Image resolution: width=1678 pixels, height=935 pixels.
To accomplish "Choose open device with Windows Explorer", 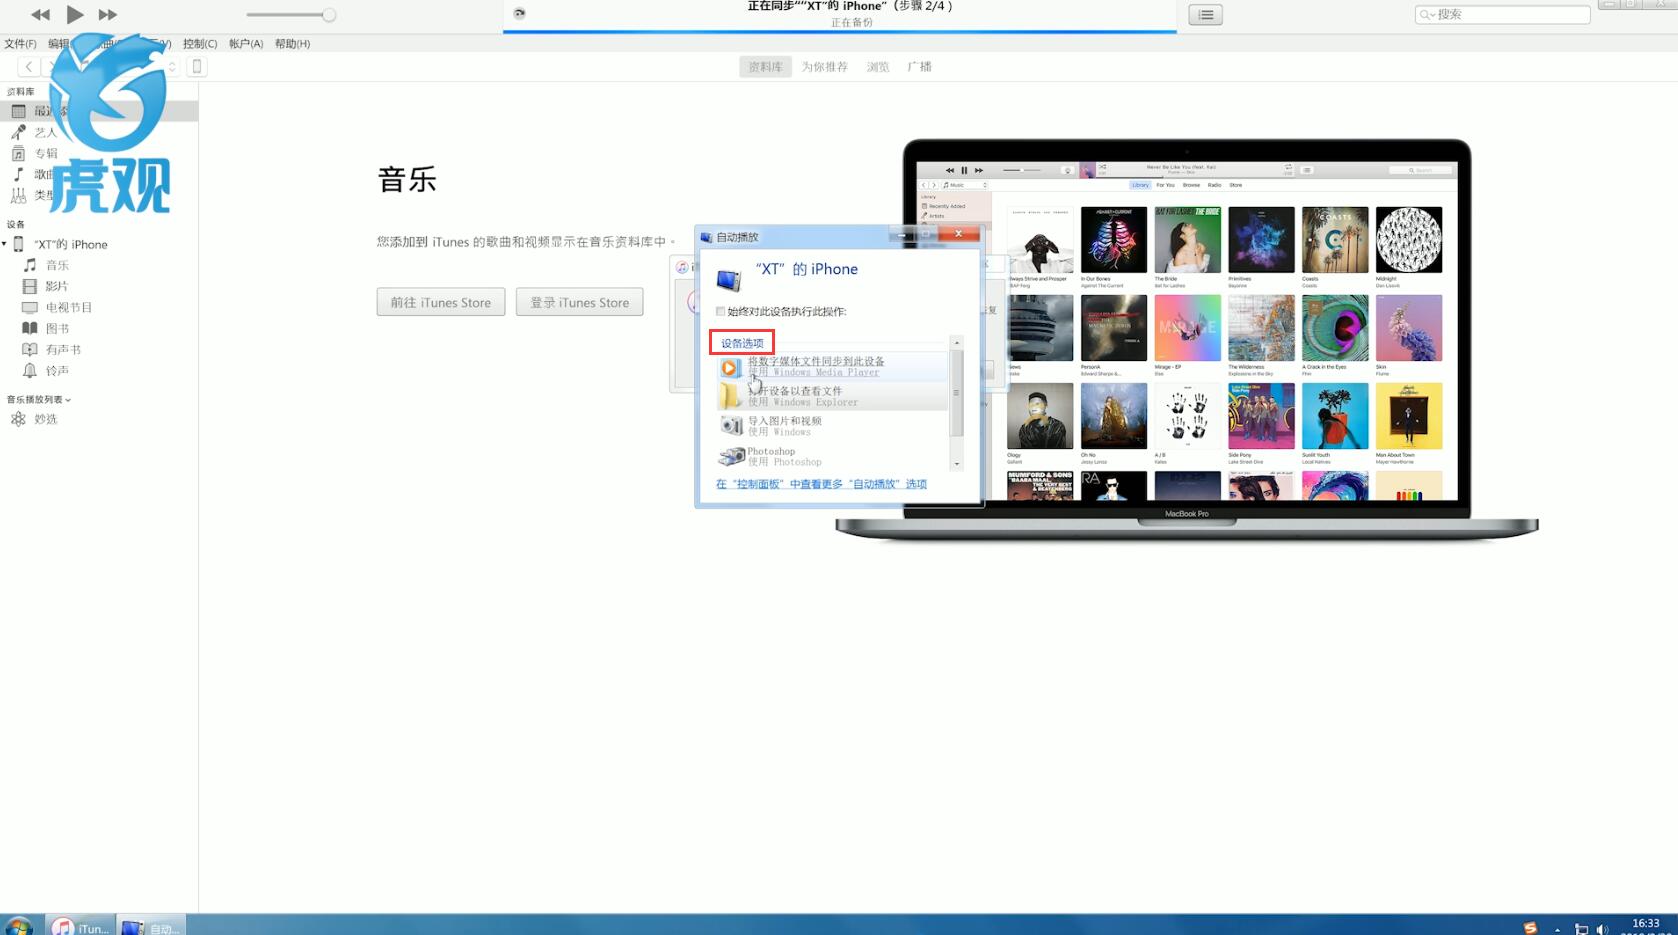I will [x=832, y=396].
